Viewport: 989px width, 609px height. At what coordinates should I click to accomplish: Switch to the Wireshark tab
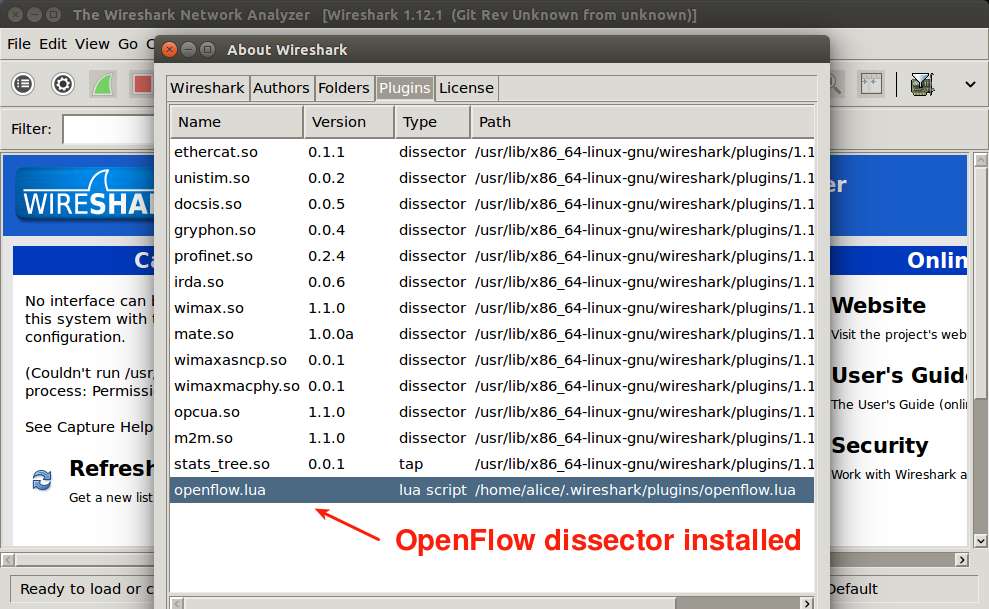click(208, 88)
